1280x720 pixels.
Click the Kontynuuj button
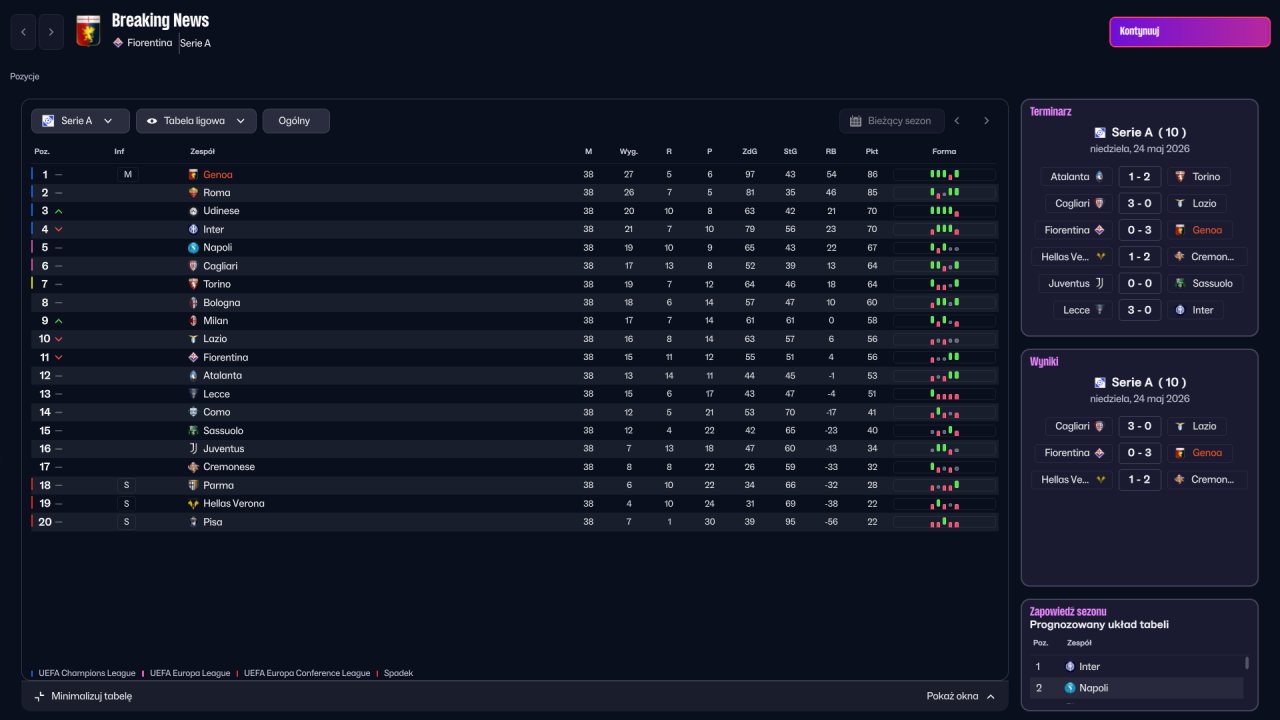(x=1190, y=31)
